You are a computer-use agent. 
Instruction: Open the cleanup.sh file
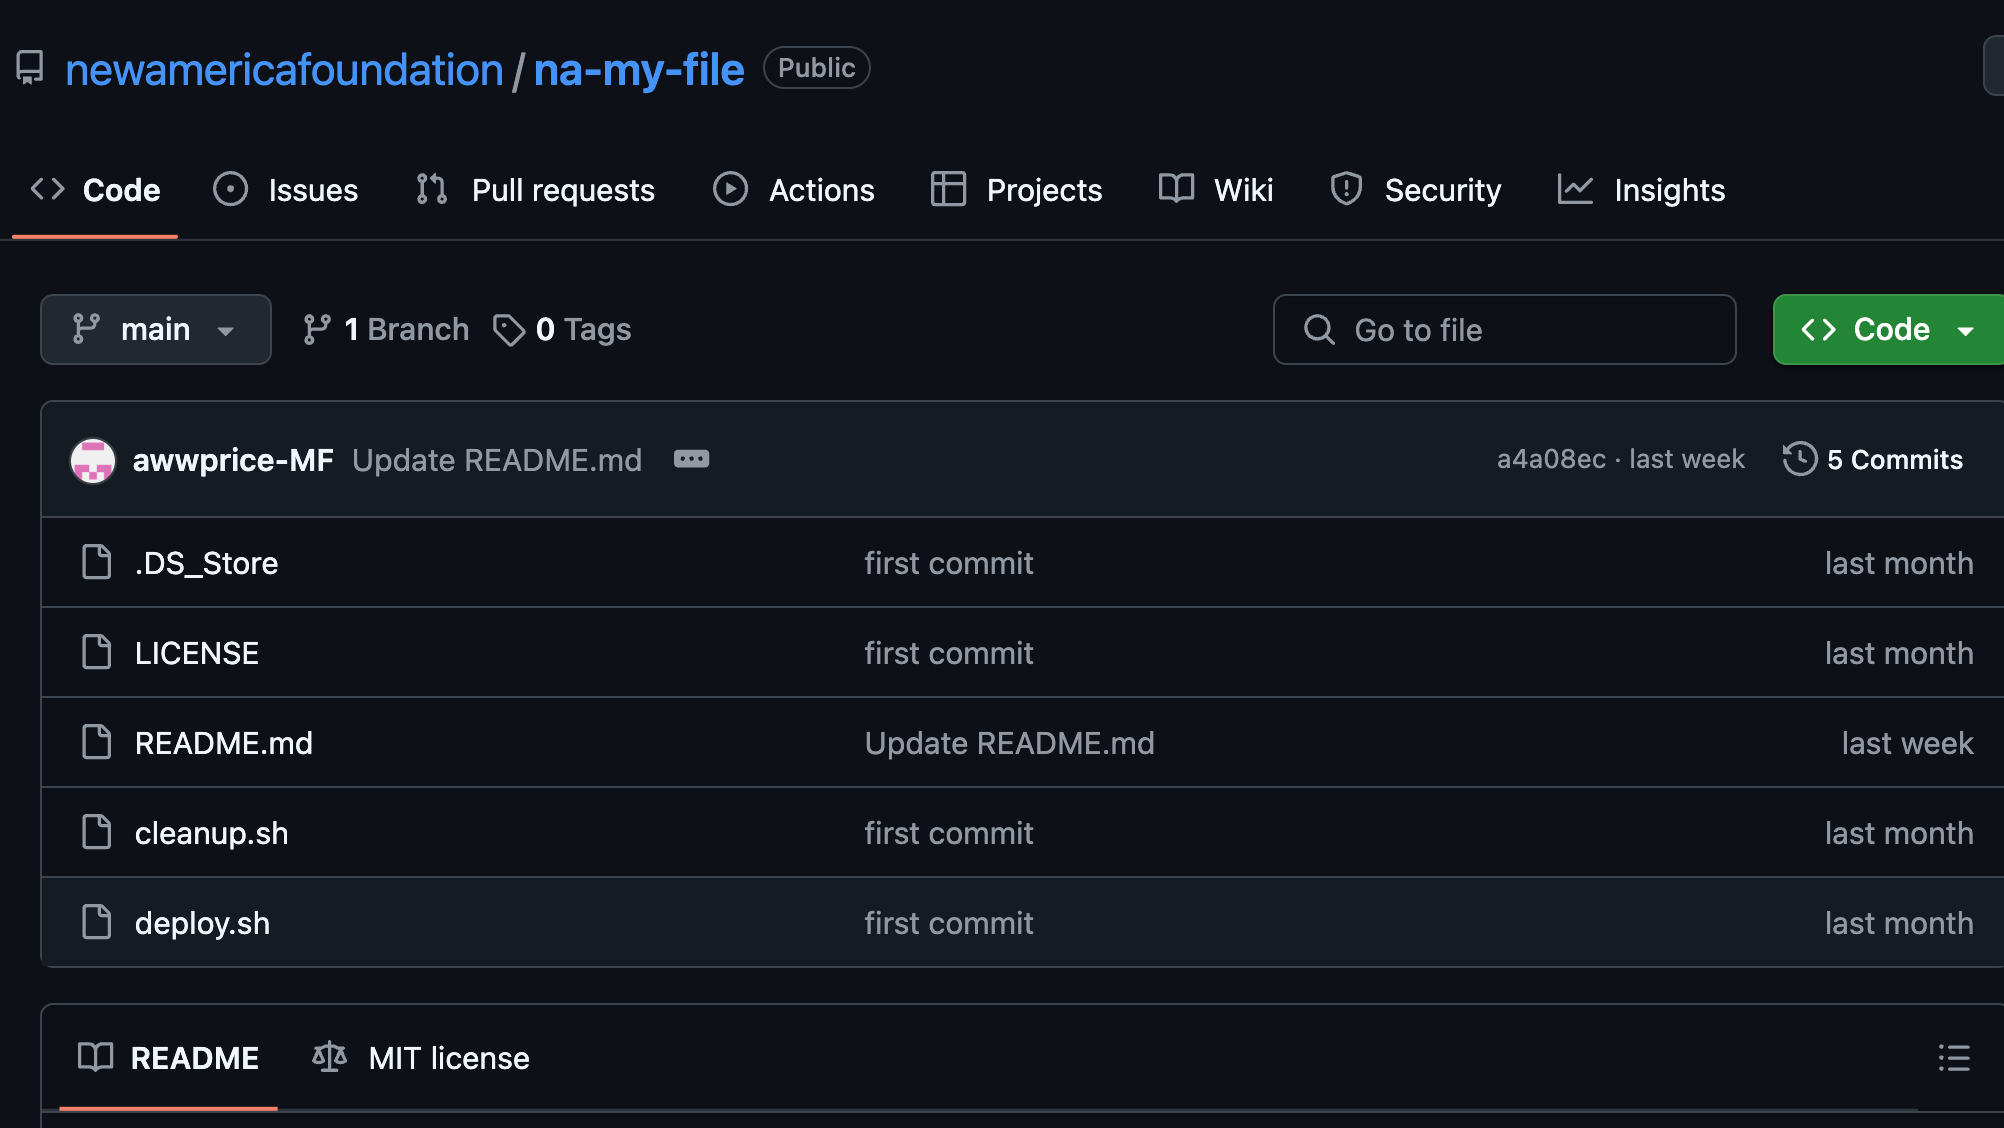[x=211, y=833]
